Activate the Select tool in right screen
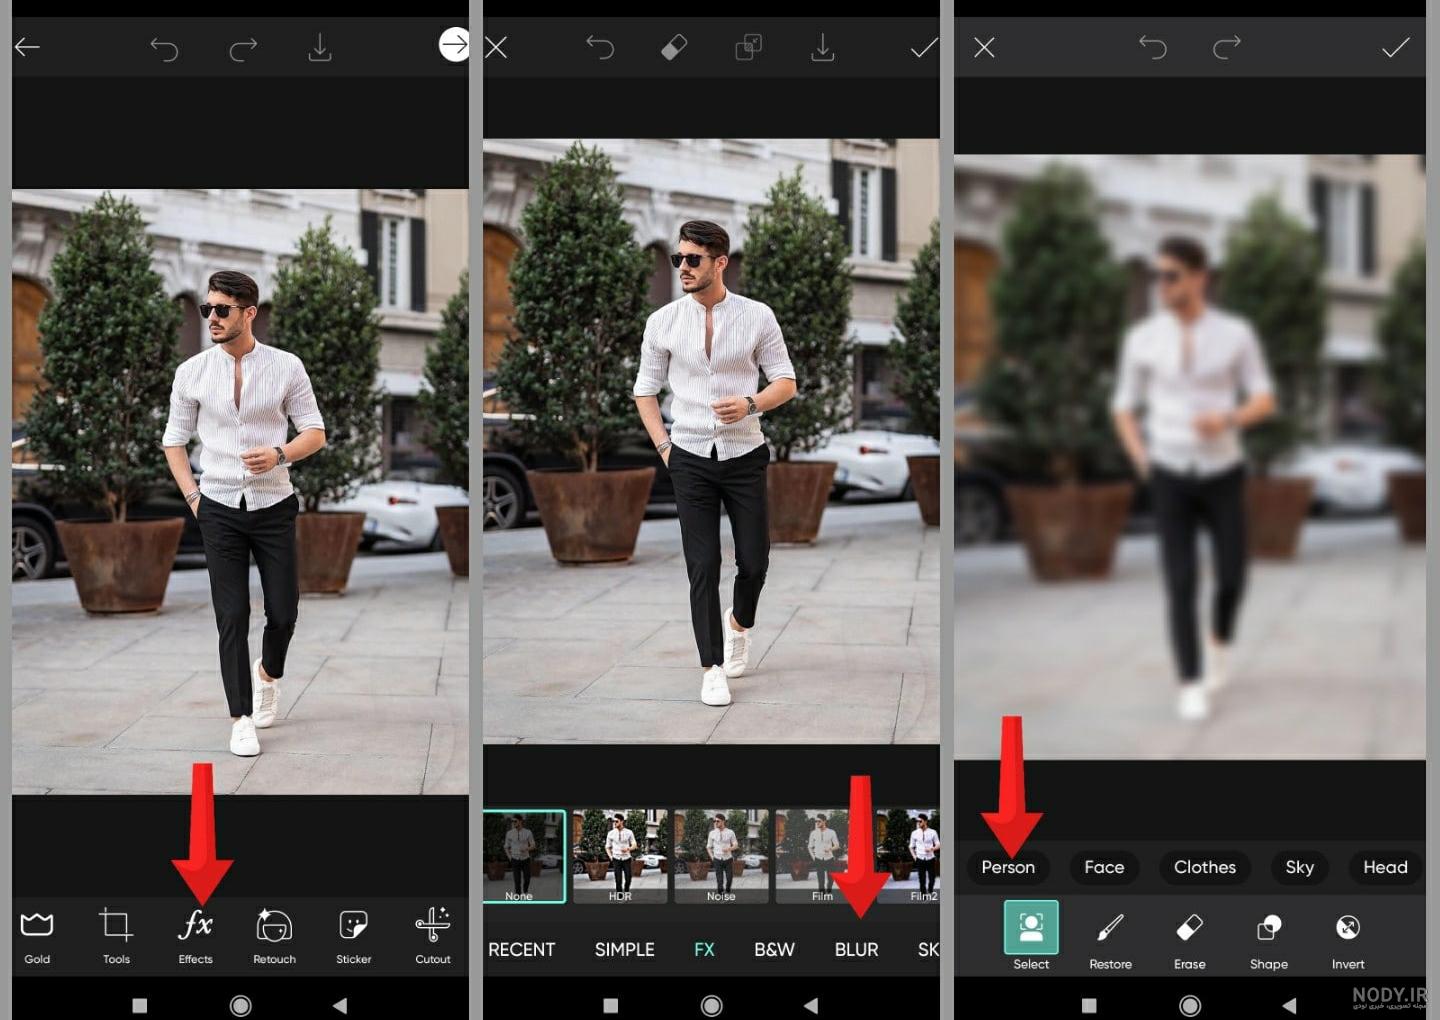 point(1031,936)
